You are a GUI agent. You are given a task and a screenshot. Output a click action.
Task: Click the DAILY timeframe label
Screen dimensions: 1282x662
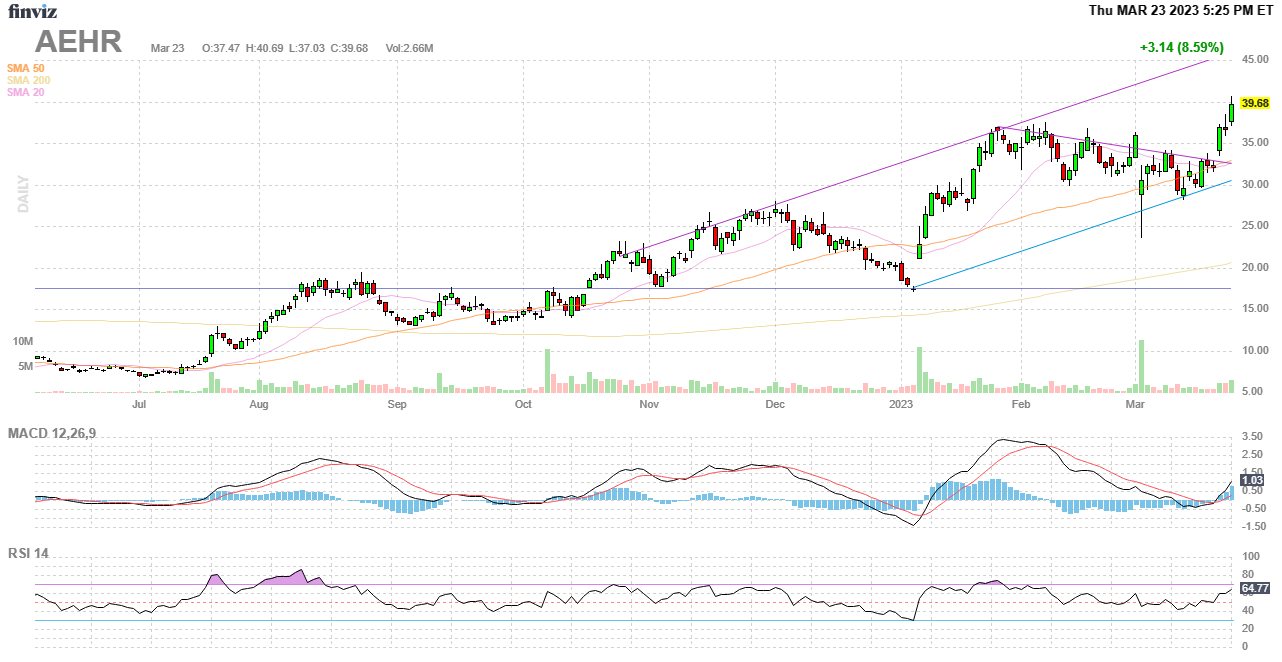coord(22,194)
